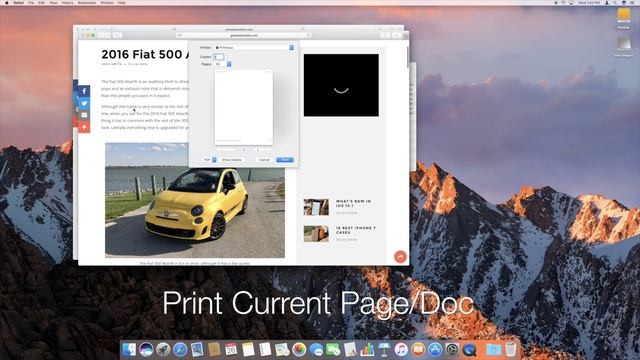Open Pages document icon in Dock
The height and width of the screenshot is (360, 640).
pos(350,350)
